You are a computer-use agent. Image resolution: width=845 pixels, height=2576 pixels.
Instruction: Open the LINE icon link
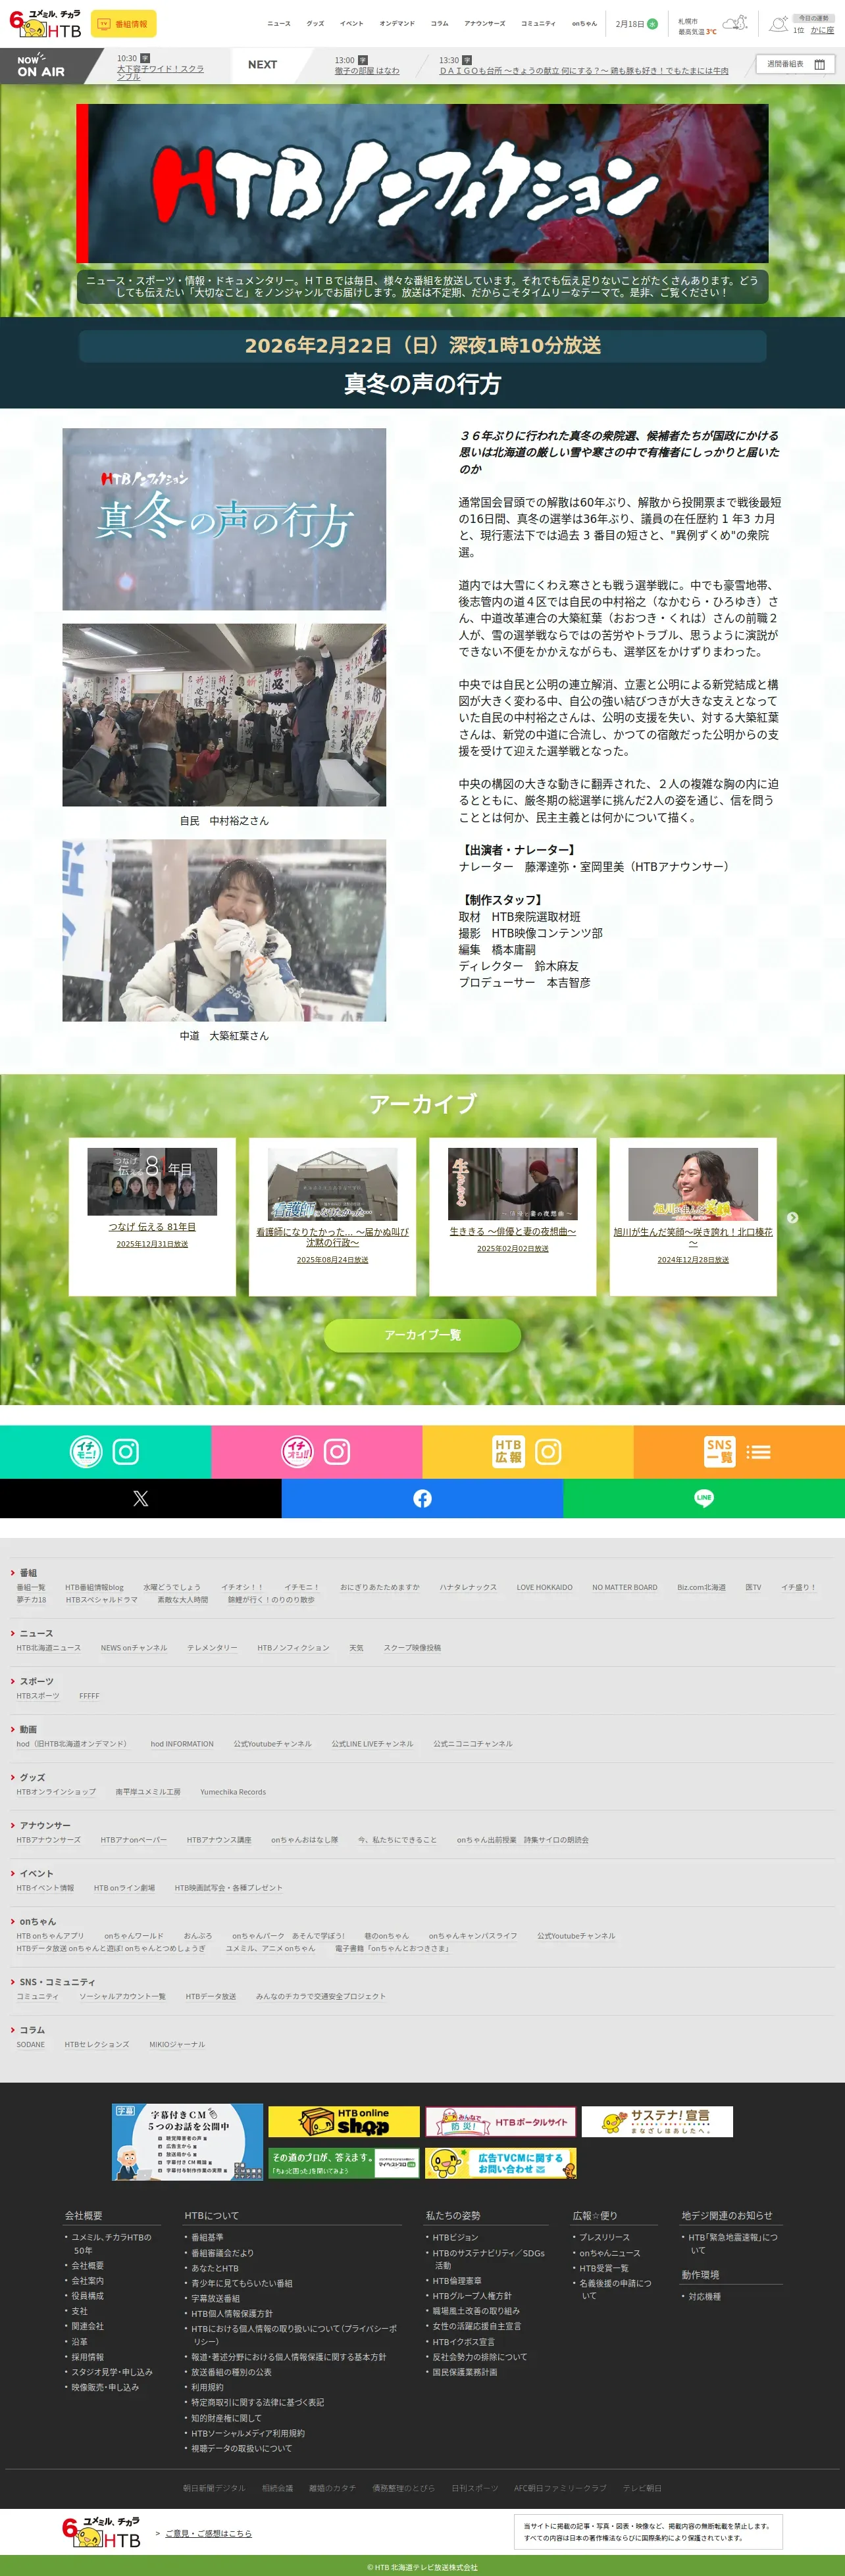pos(704,1498)
